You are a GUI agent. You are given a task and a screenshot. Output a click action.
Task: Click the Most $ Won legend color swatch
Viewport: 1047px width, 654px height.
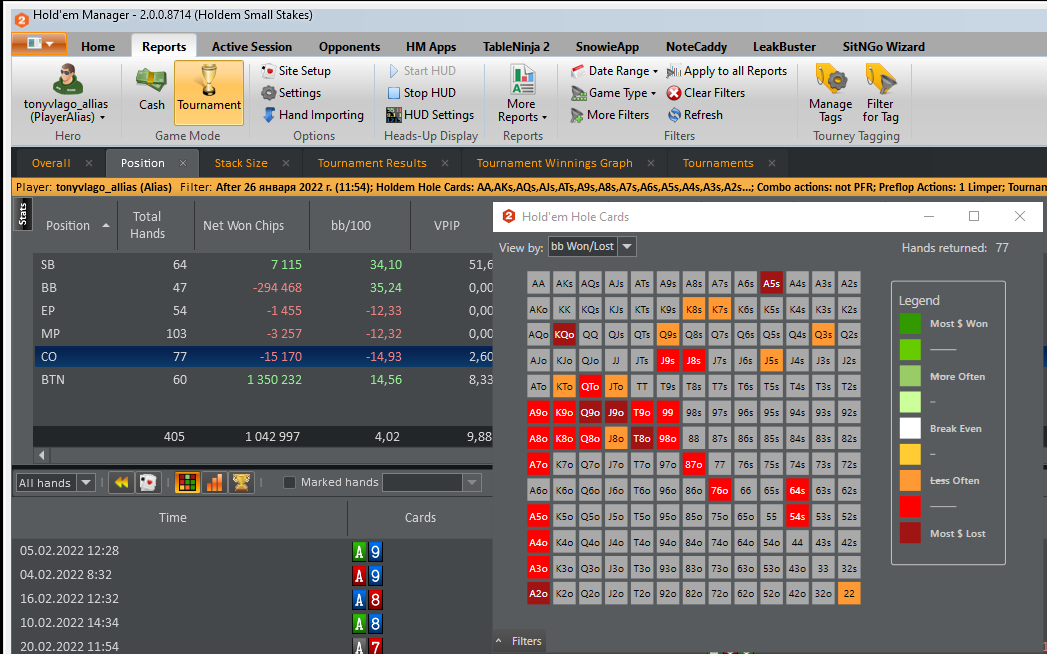(909, 323)
